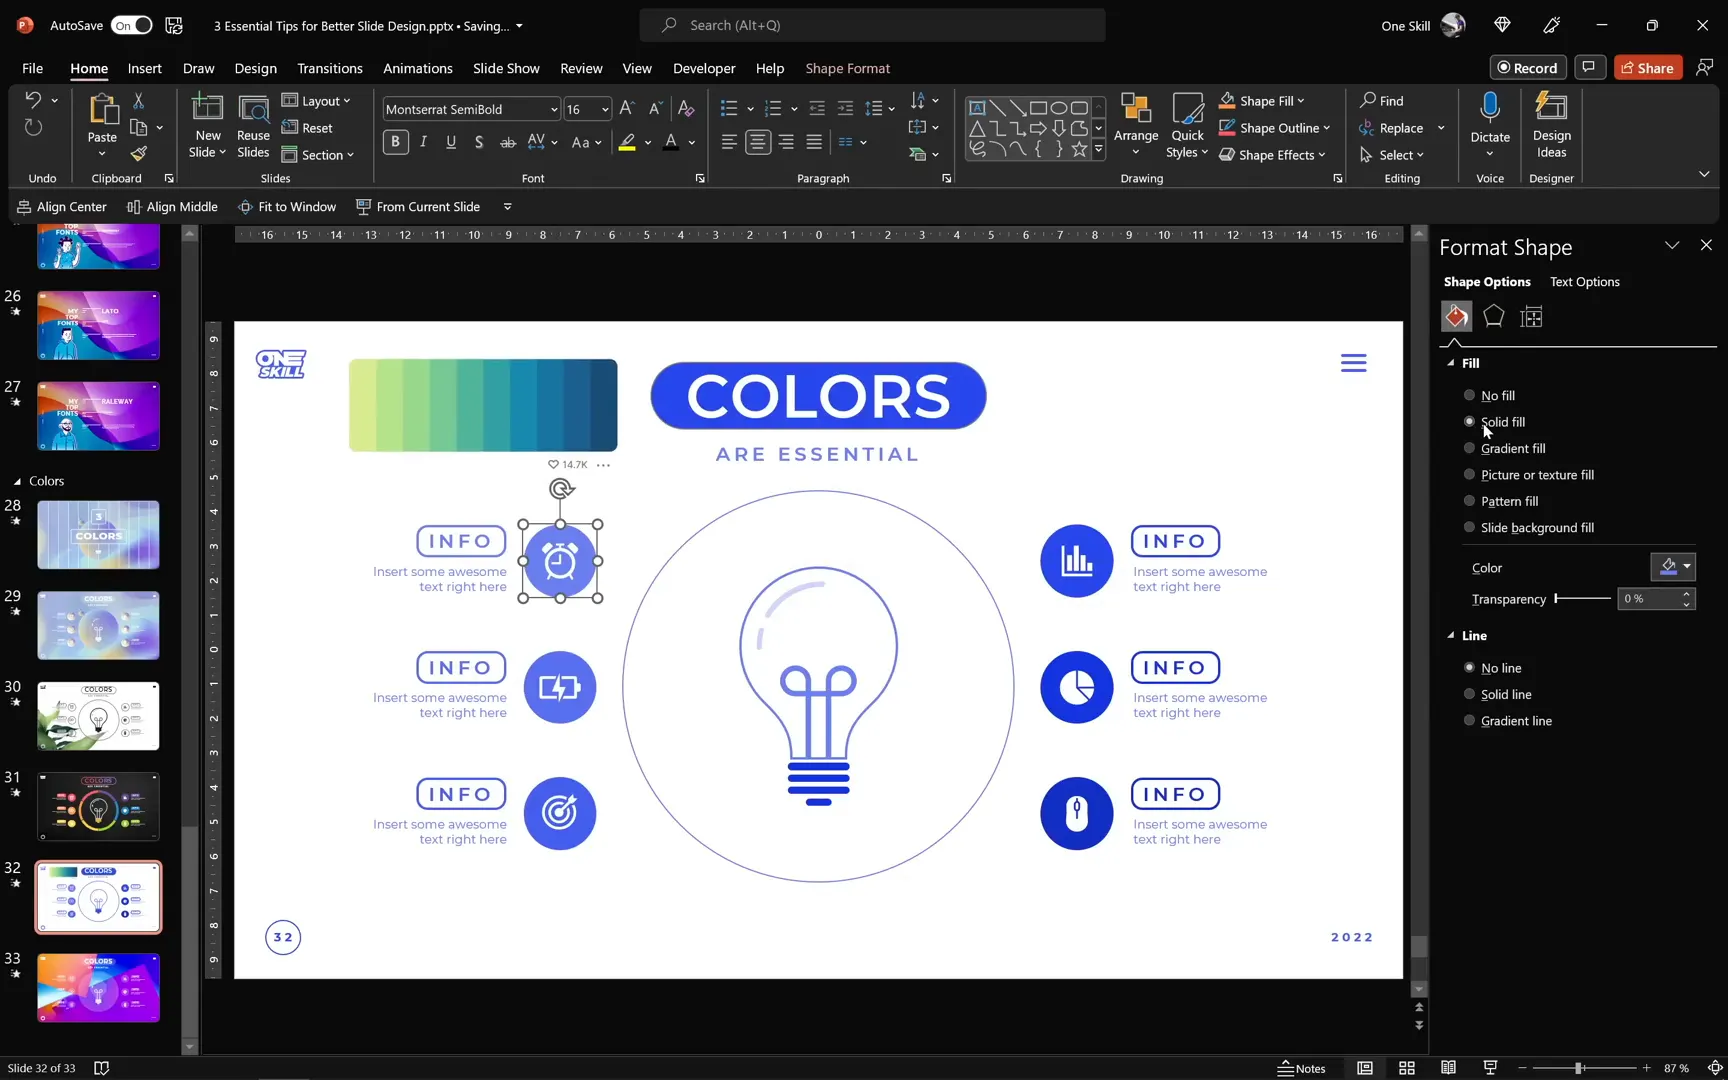Viewport: 1728px width, 1080px height.
Task: Open the Layout dropdown
Action: click(x=316, y=101)
